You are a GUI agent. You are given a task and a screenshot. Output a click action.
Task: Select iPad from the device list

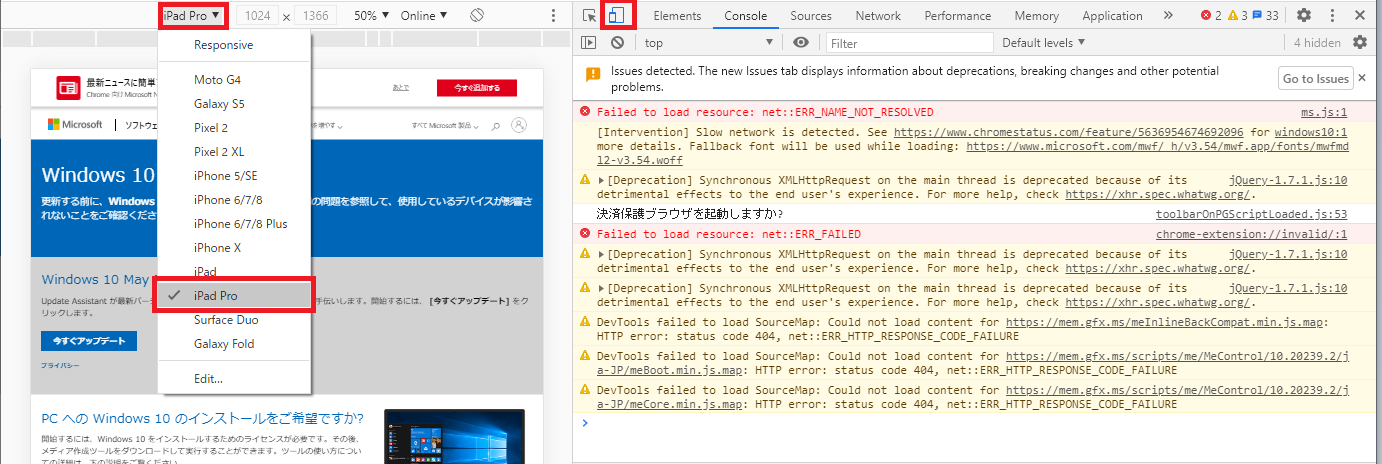[235, 271]
